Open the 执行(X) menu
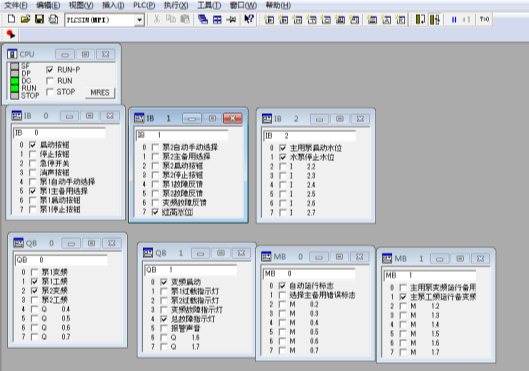 pyautogui.click(x=176, y=5)
